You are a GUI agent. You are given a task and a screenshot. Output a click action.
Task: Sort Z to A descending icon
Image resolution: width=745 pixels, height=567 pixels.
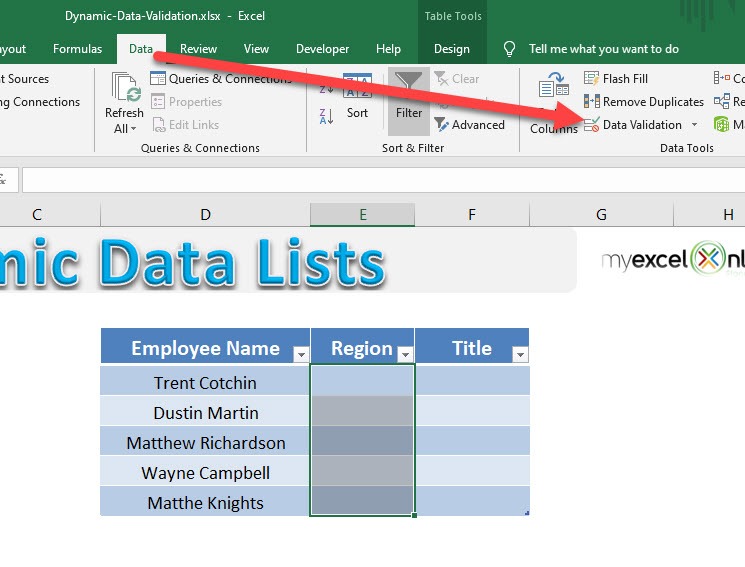(326, 116)
